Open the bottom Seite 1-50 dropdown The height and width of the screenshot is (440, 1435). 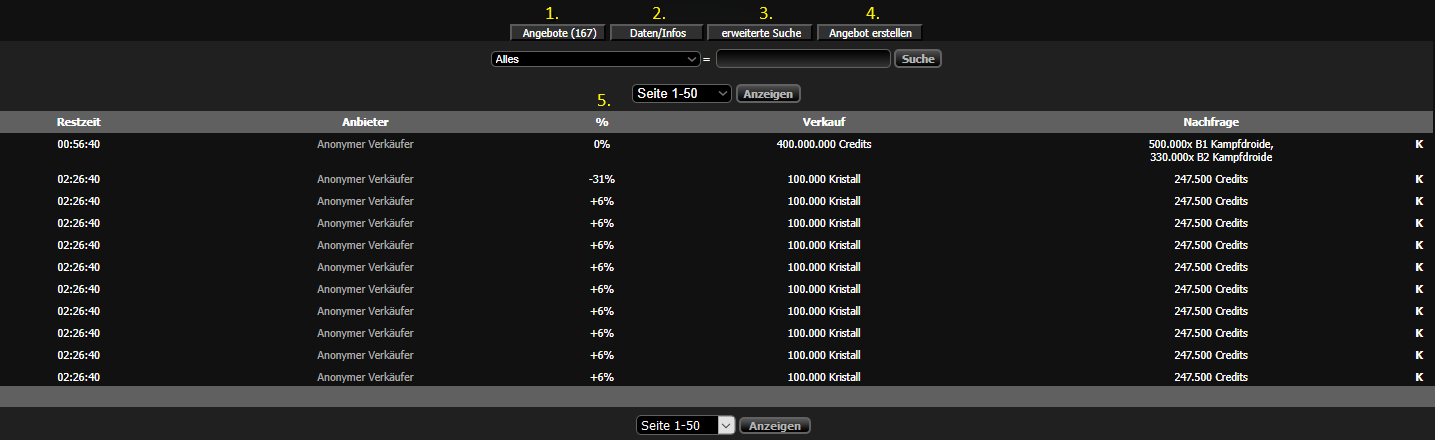click(x=686, y=425)
